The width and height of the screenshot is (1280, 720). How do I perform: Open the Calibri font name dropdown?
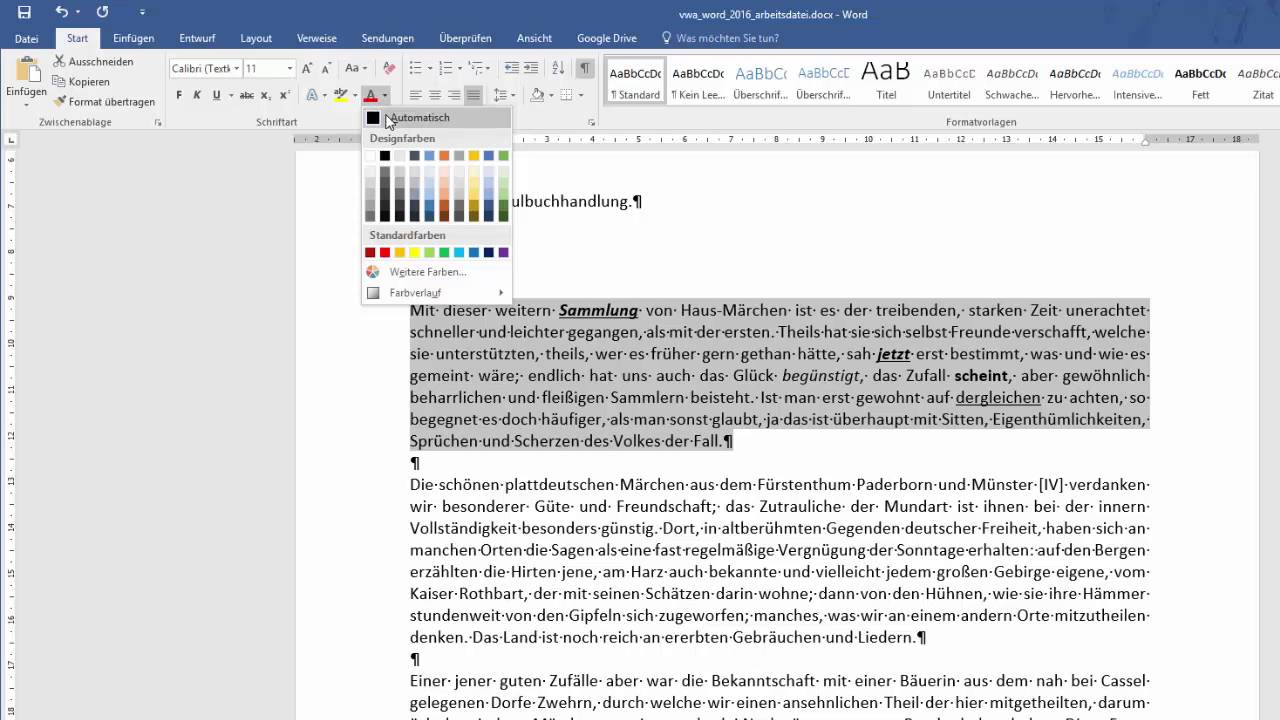(237, 68)
